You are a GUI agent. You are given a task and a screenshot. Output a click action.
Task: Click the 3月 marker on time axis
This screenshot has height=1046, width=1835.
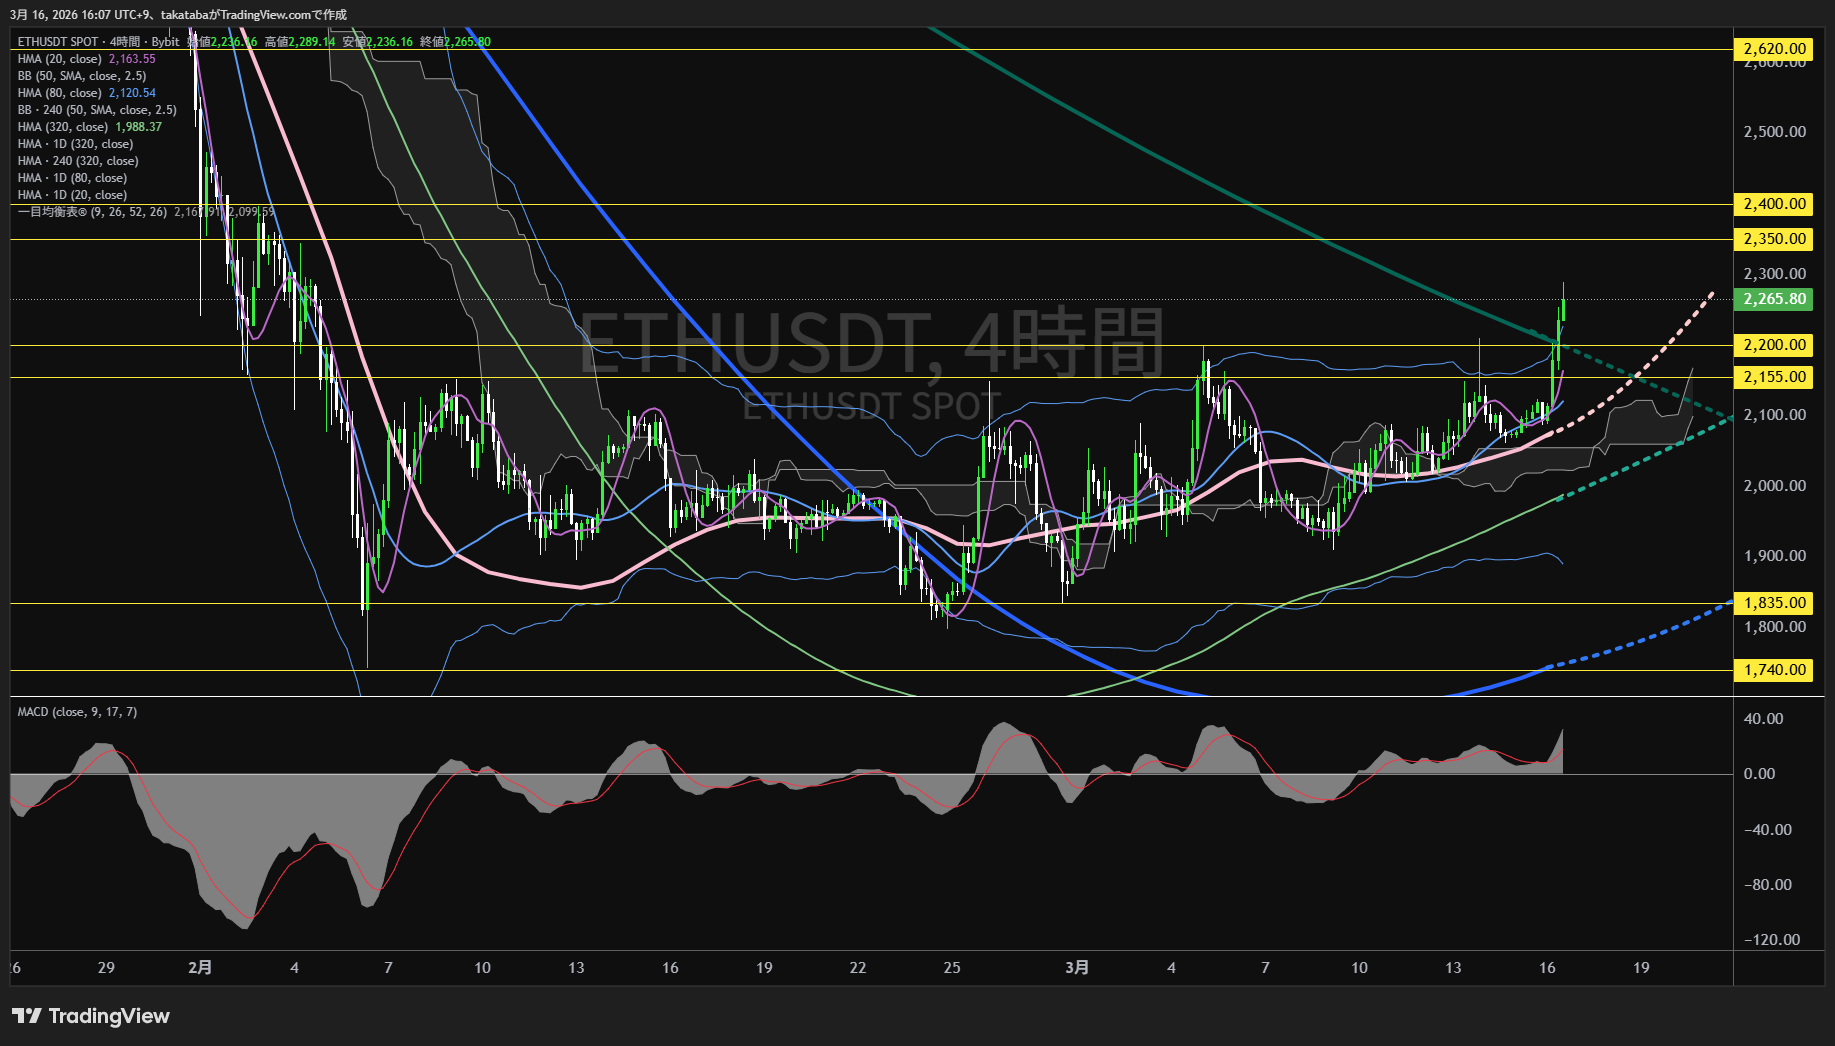tap(1077, 968)
